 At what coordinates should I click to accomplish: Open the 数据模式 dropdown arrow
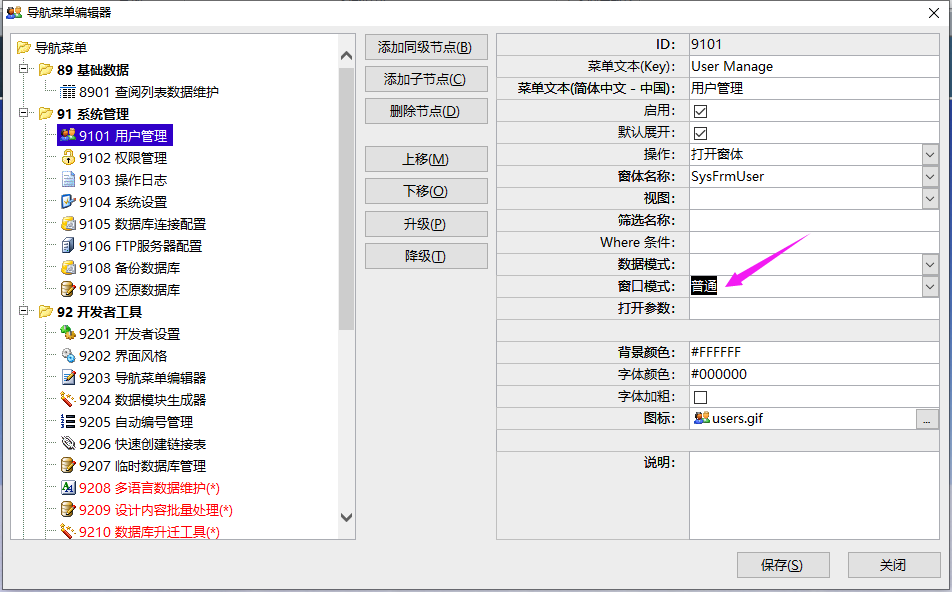(930, 264)
